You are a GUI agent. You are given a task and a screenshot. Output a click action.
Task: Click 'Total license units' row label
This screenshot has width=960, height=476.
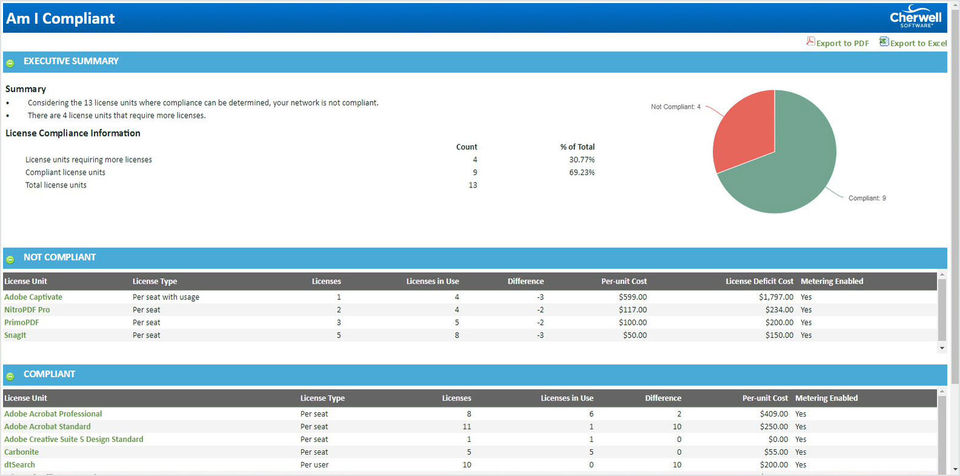click(56, 185)
